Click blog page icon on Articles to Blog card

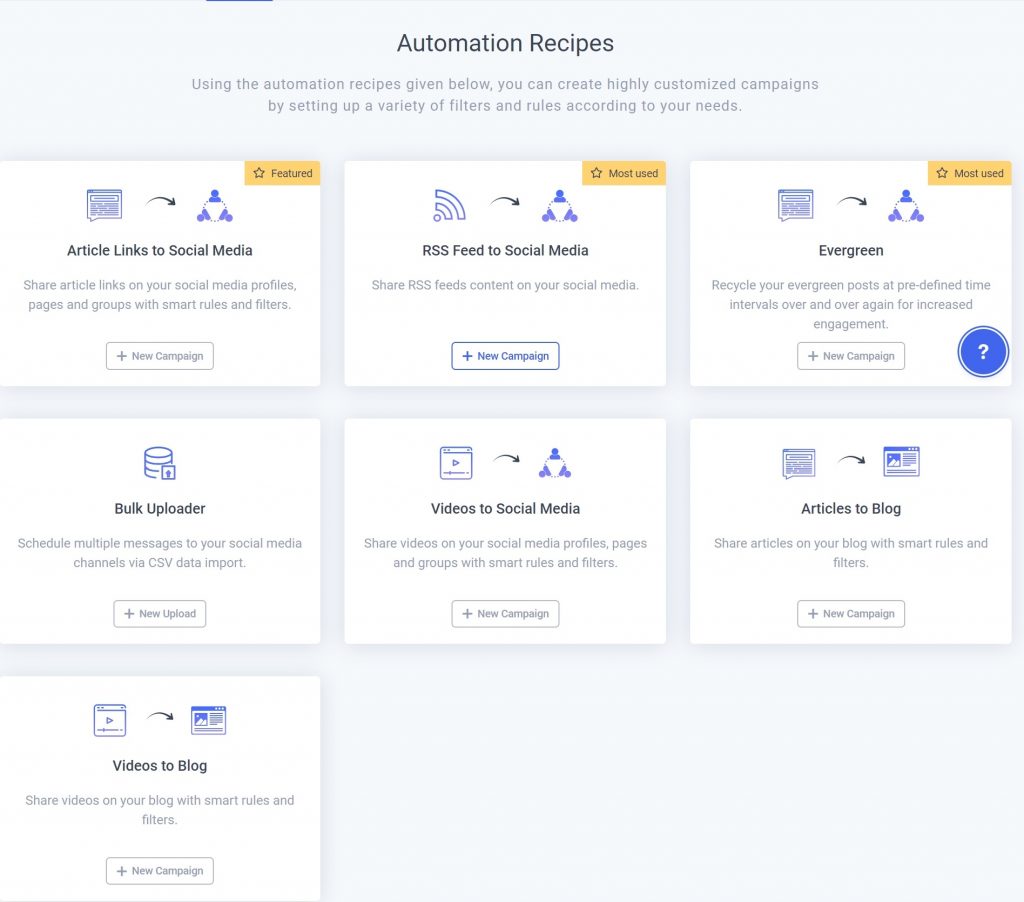[x=901, y=461]
